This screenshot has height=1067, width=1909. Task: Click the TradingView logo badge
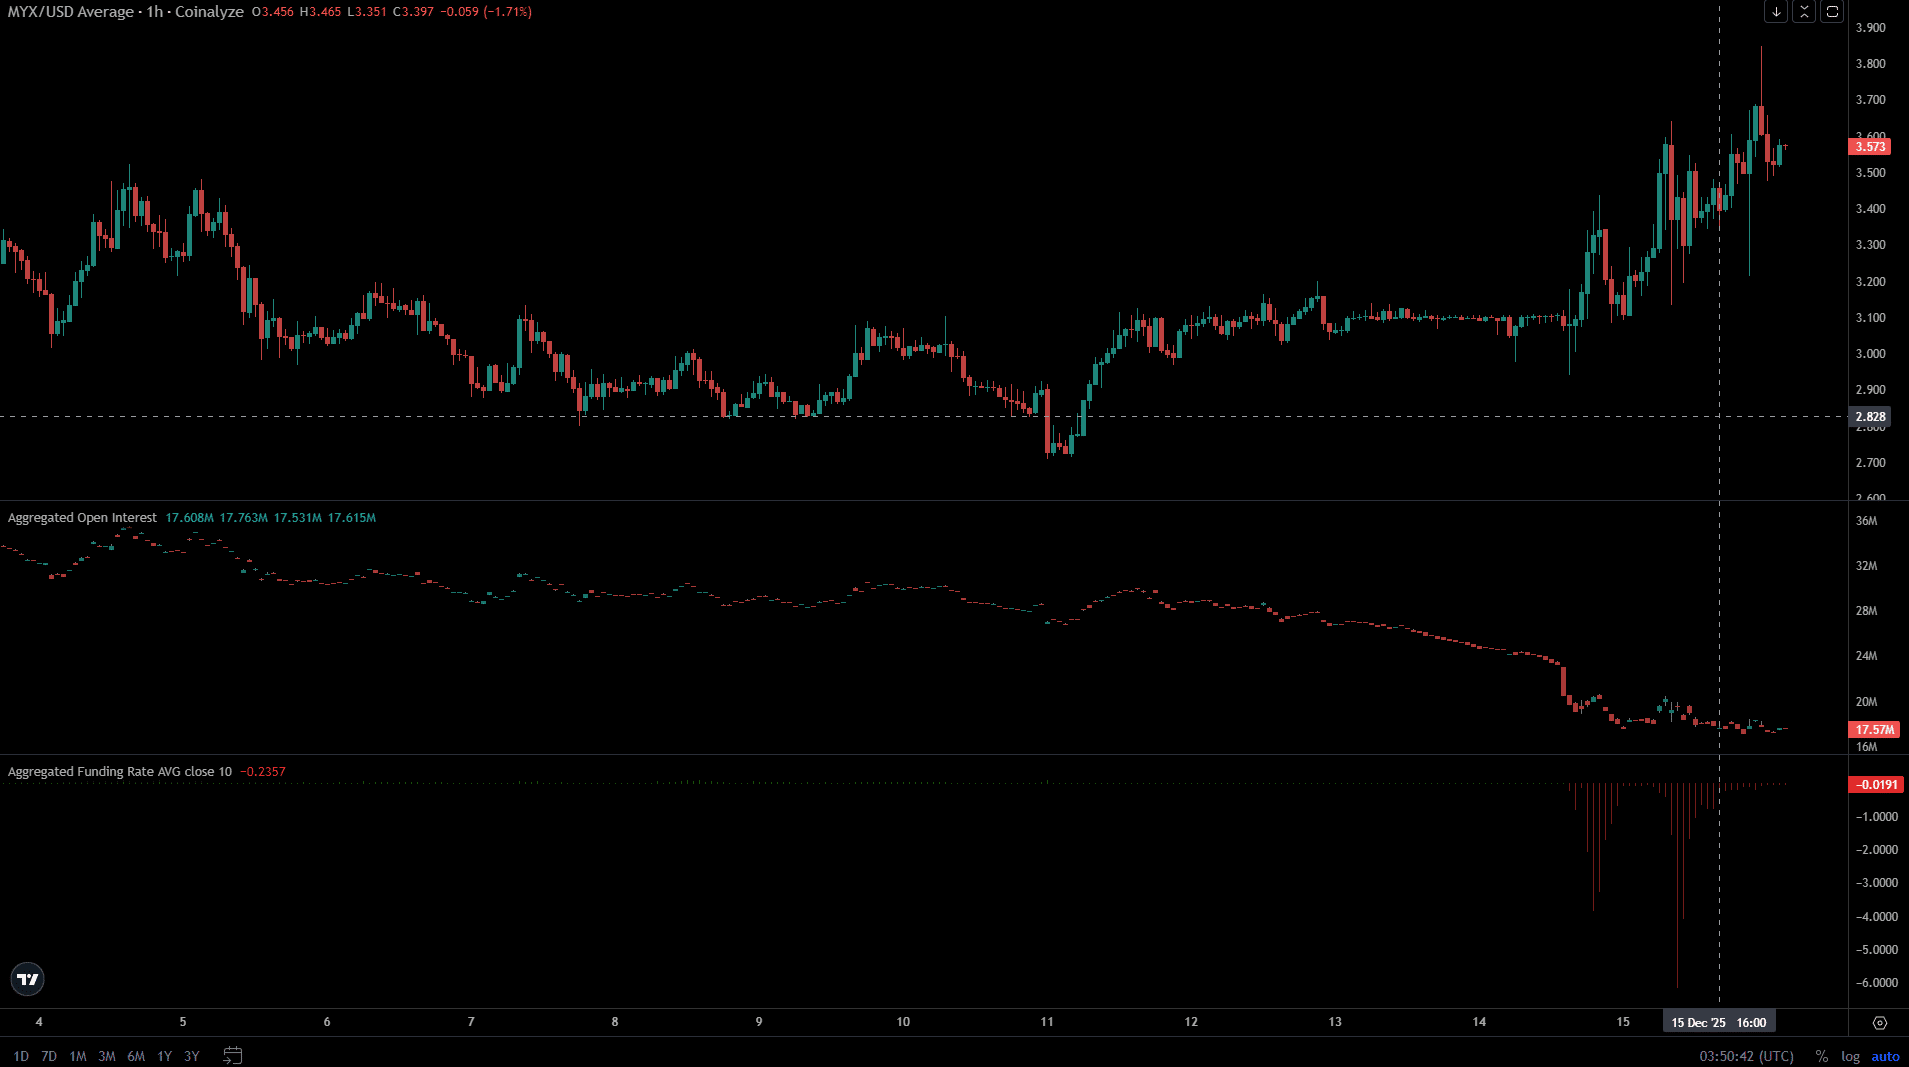pos(28,979)
